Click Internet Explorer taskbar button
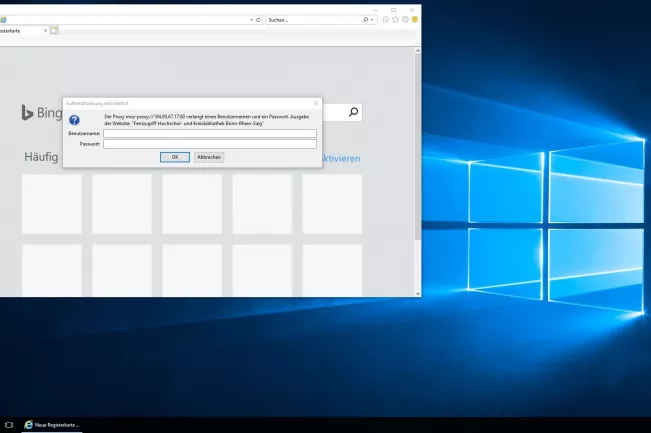Screen dimensions: 651x433 point(52,425)
